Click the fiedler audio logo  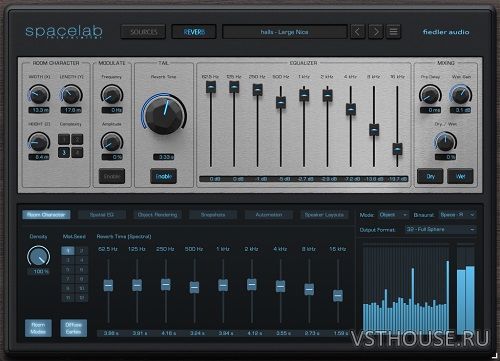coord(446,32)
